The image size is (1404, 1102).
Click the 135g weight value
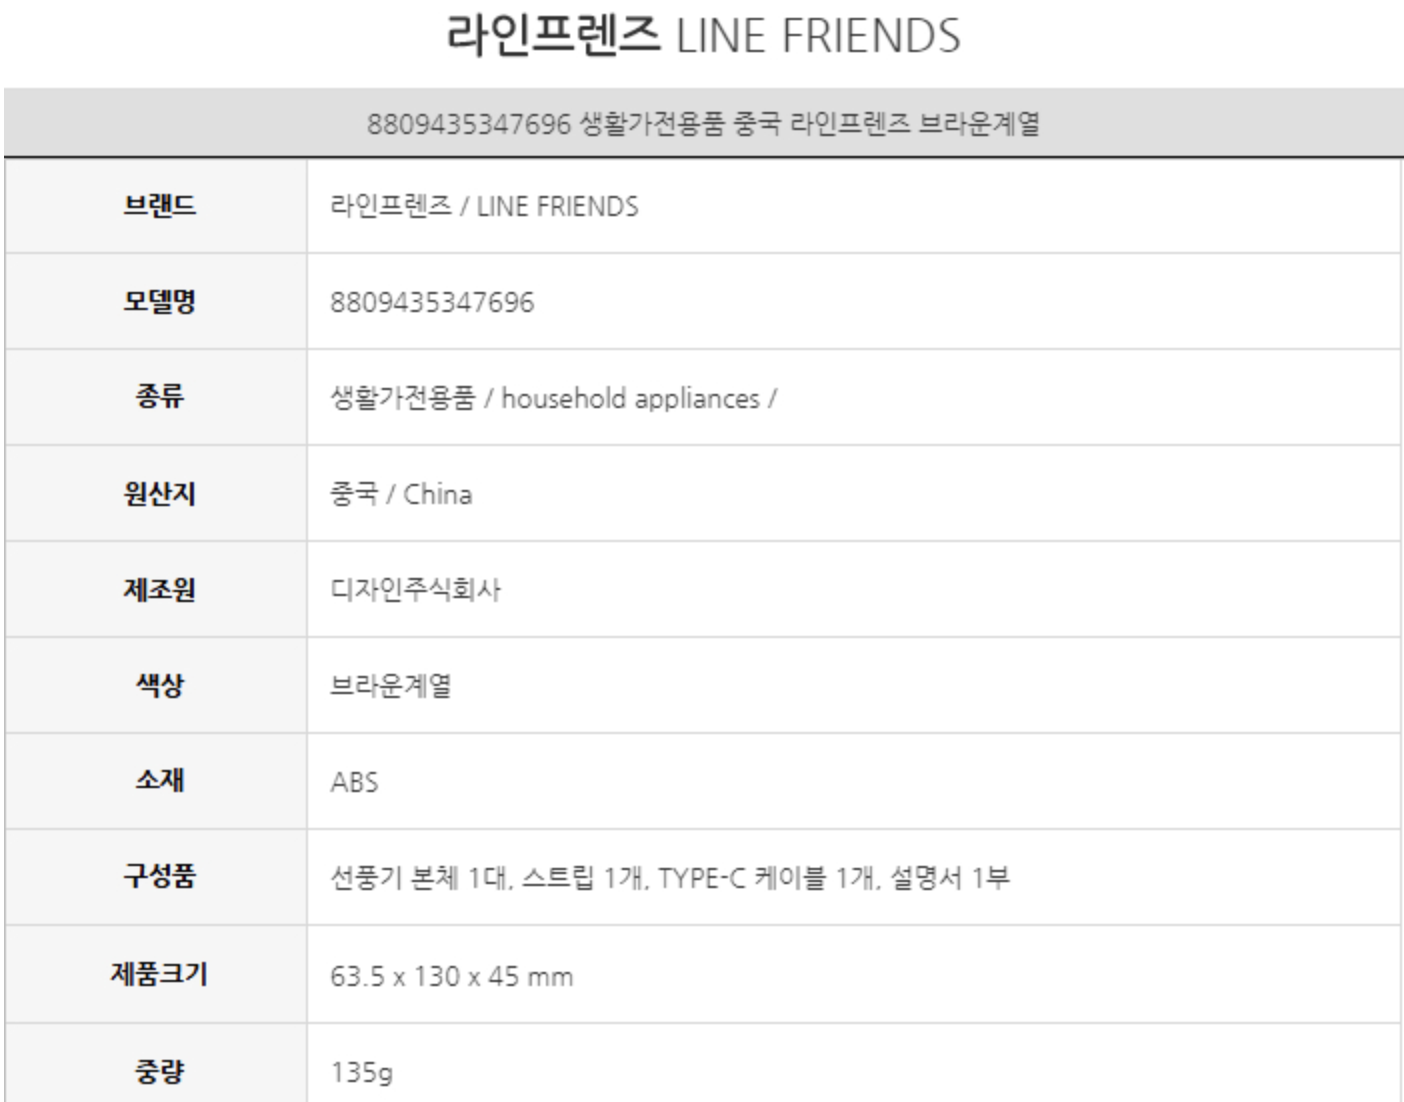pos(361,1072)
